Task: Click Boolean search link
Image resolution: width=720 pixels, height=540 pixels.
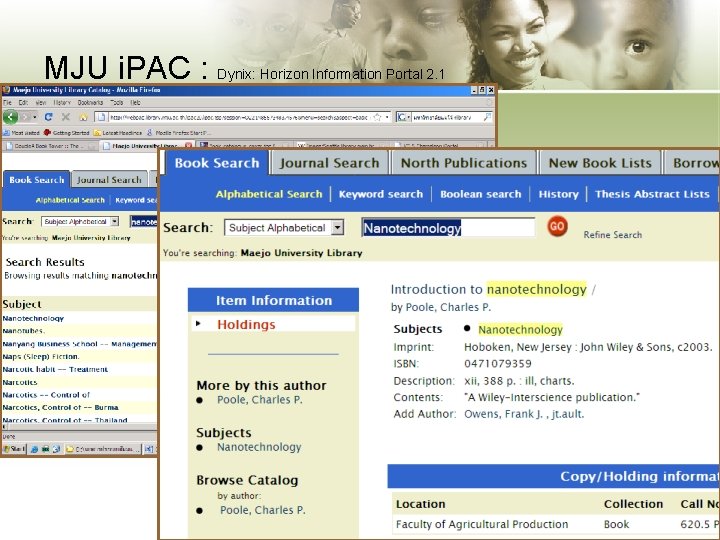Action: point(481,194)
